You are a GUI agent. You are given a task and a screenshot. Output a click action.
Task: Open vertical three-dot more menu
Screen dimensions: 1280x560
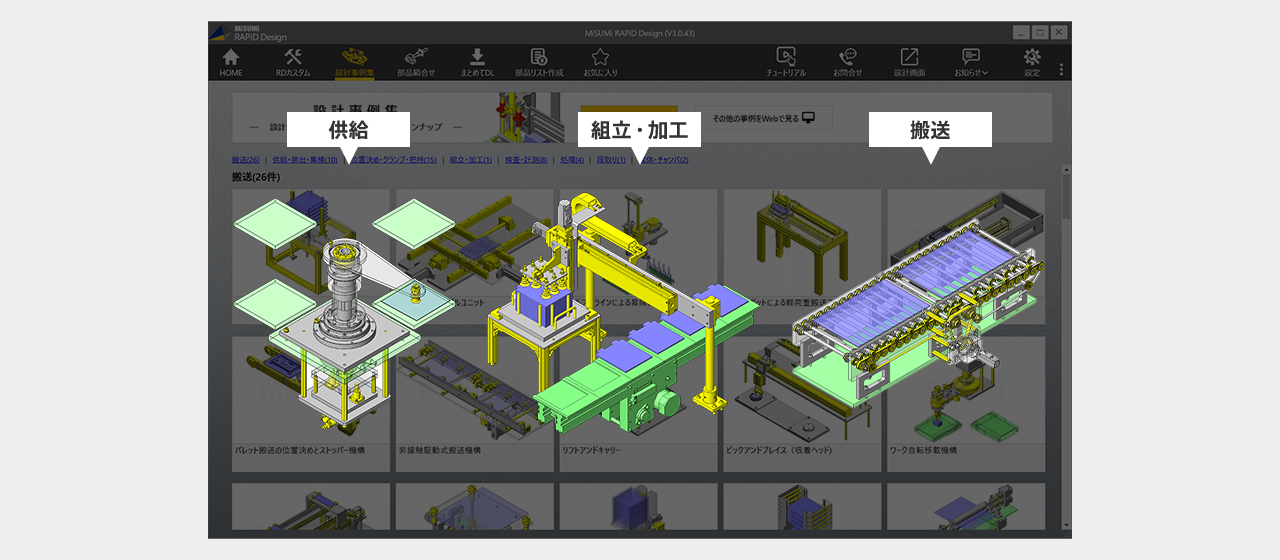click(x=1061, y=70)
